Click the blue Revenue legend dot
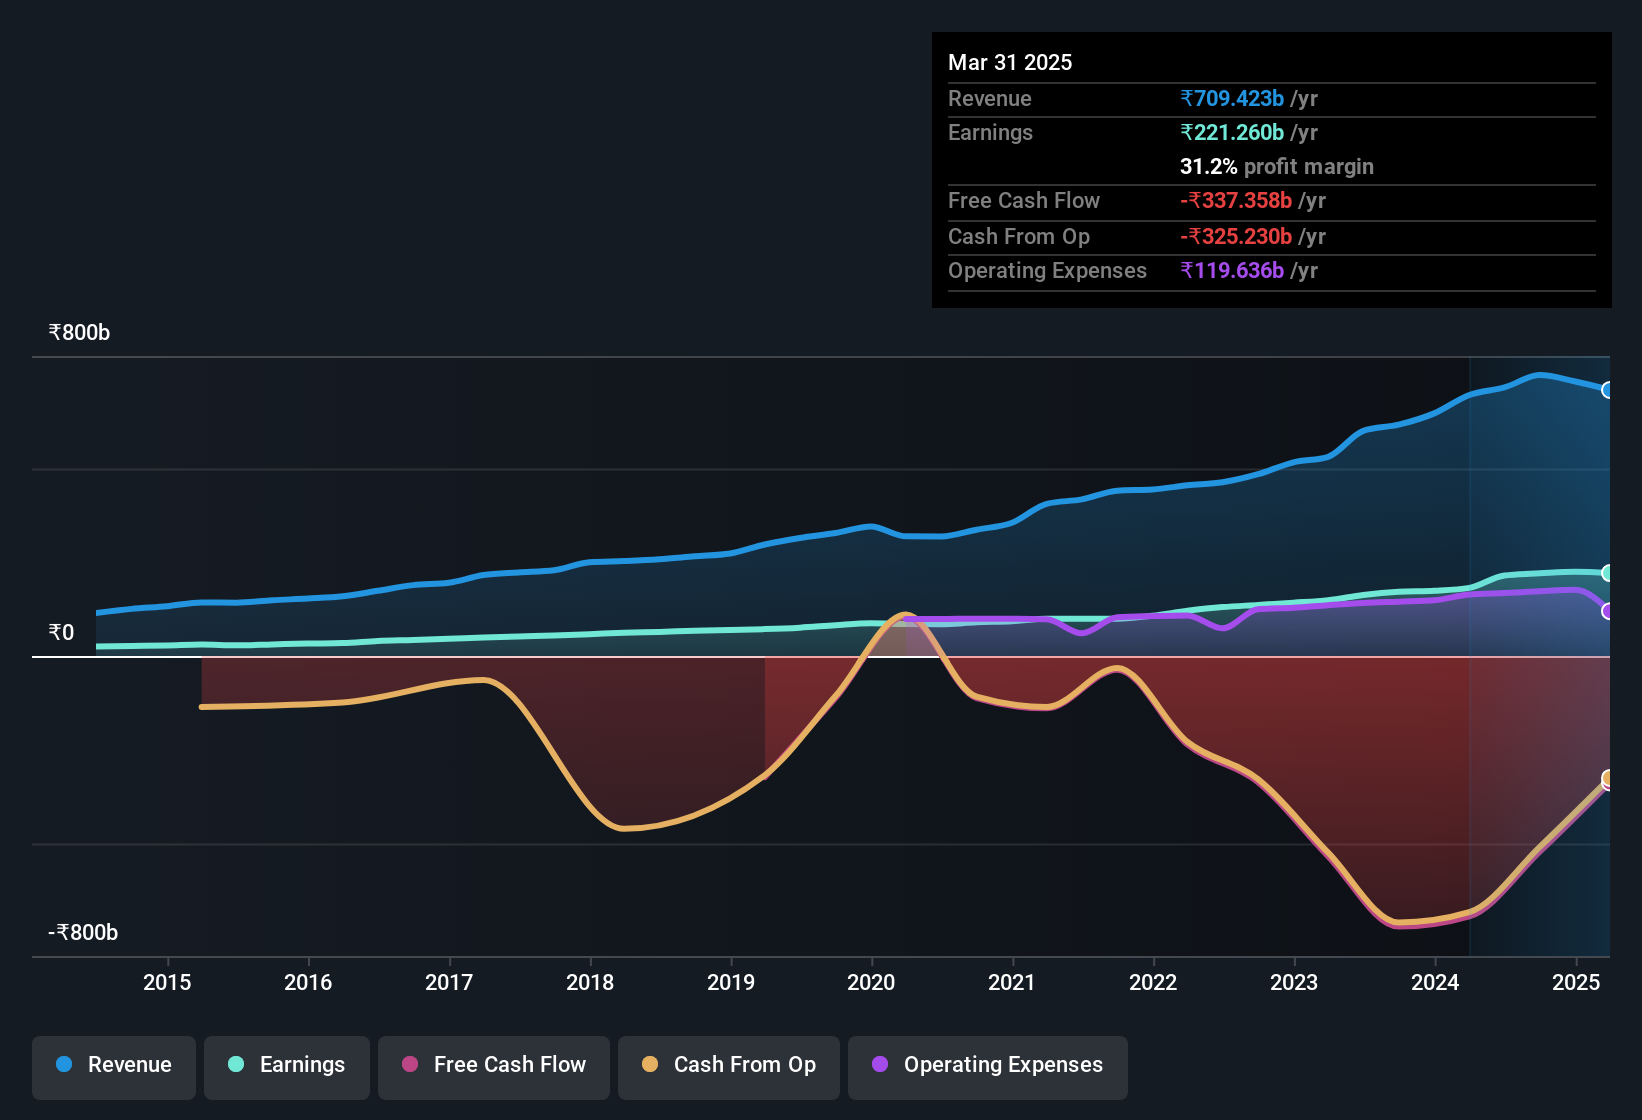The height and width of the screenshot is (1120, 1642). [x=63, y=1065]
